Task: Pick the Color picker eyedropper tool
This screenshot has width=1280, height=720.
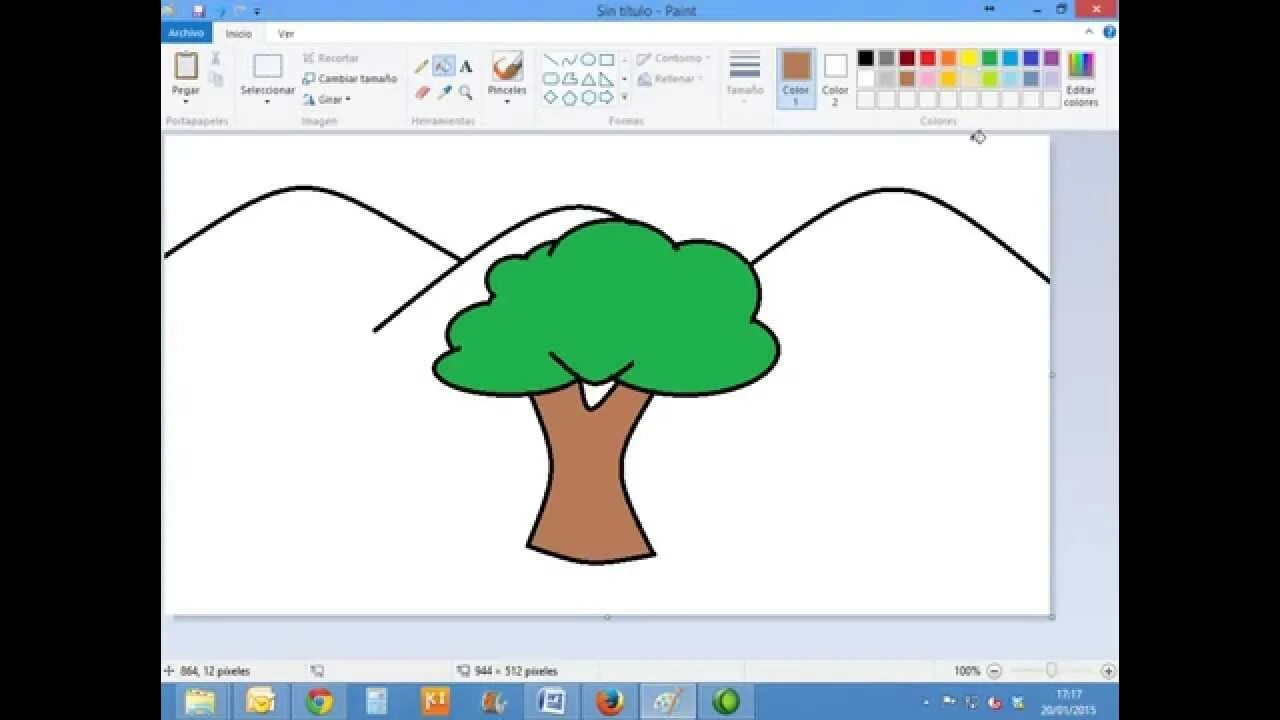Action: [444, 92]
